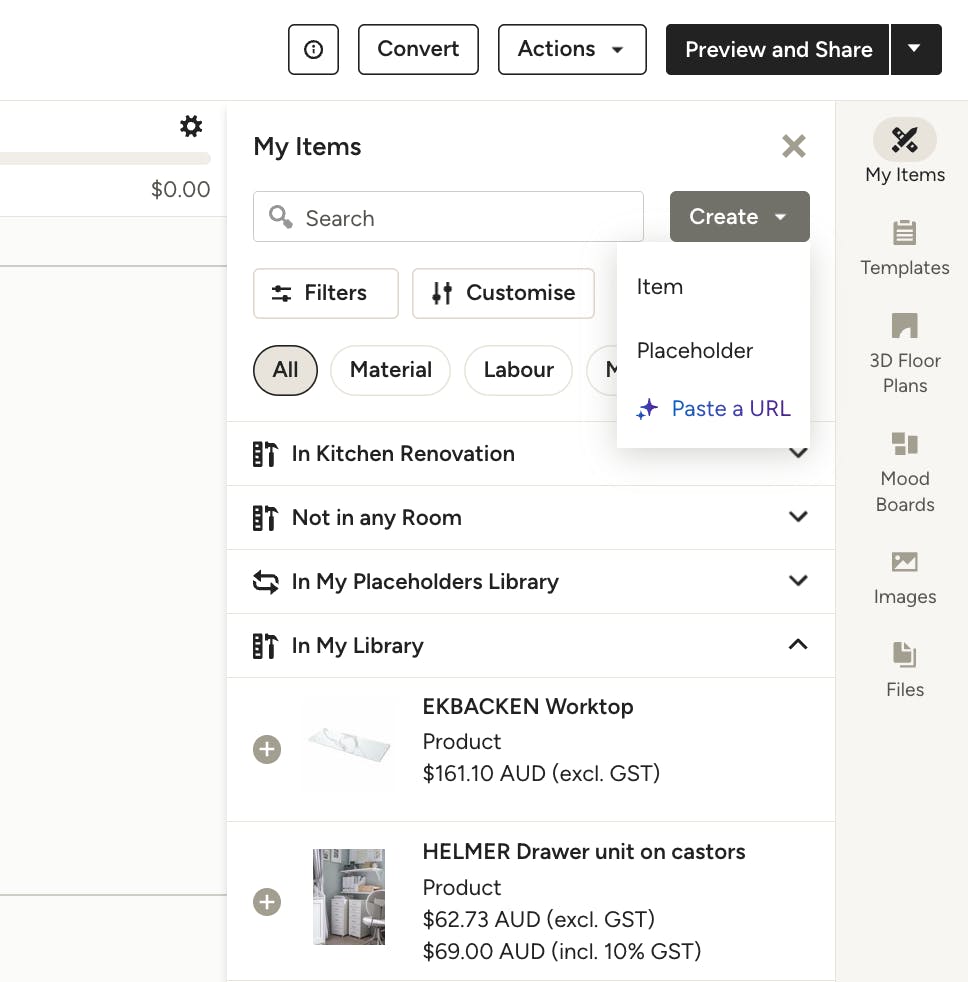Open the Files sidebar panel
This screenshot has width=968, height=982.
coord(904,669)
